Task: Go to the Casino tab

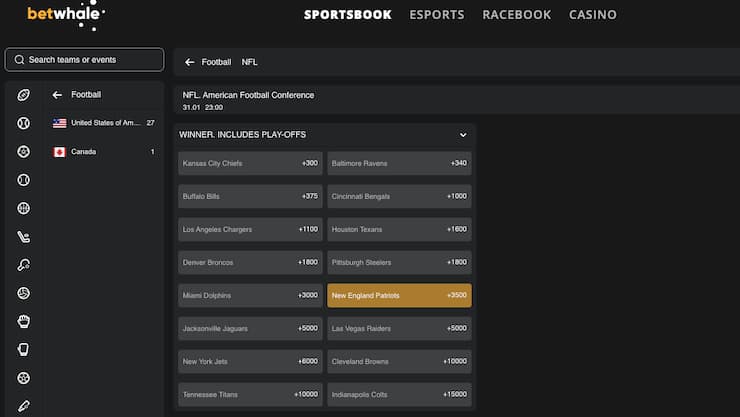Action: tap(592, 15)
